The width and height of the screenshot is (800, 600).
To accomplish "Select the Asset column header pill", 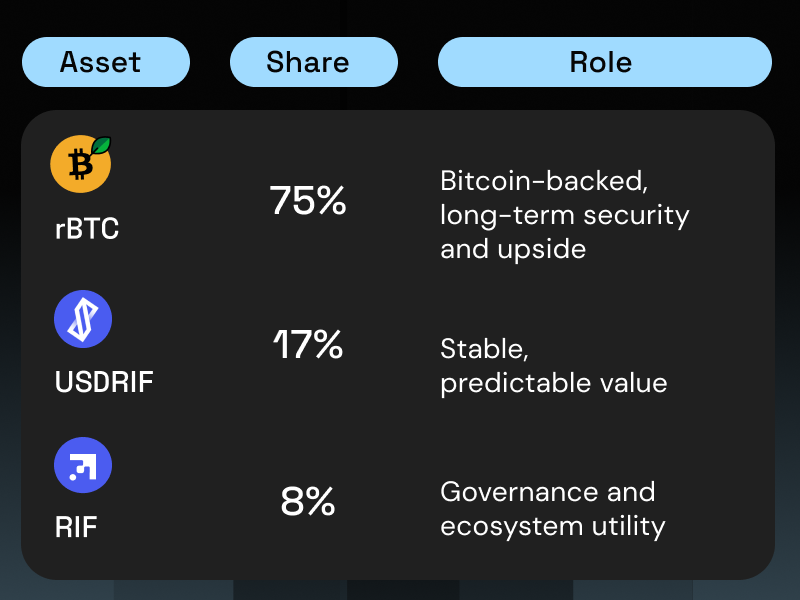I will coord(106,62).
